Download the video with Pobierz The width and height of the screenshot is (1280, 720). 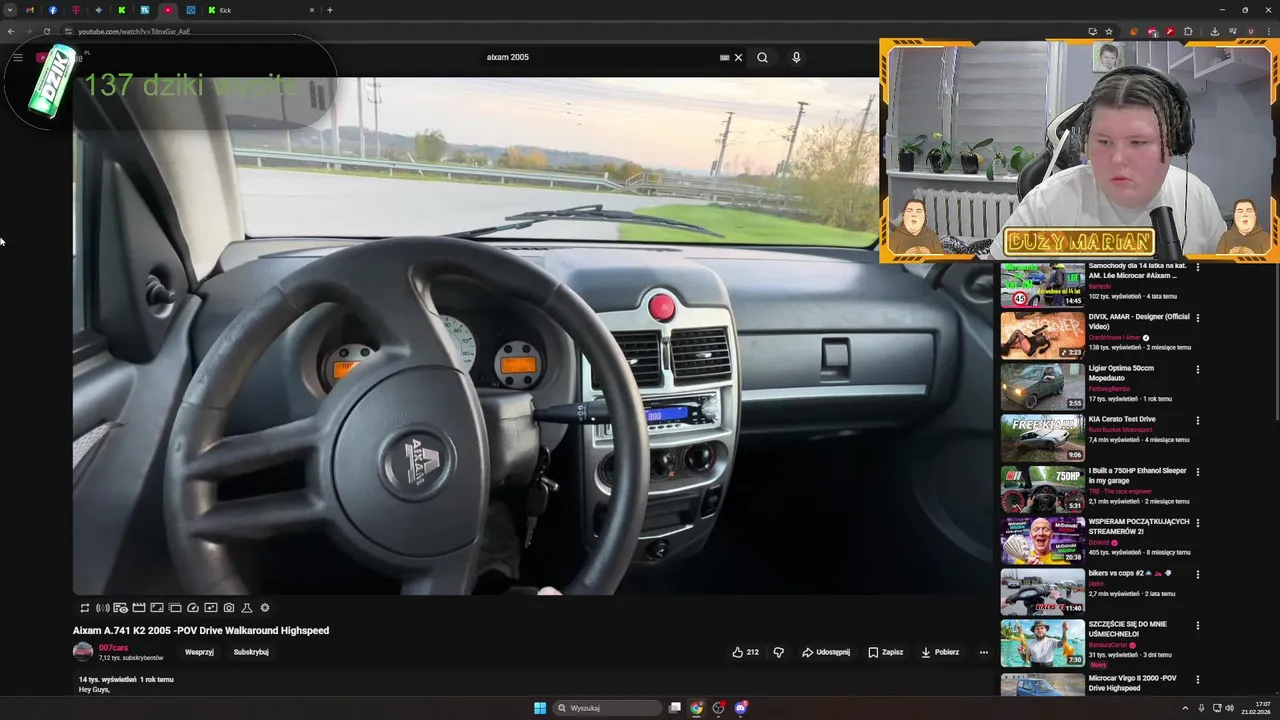pyautogui.click(x=940, y=652)
